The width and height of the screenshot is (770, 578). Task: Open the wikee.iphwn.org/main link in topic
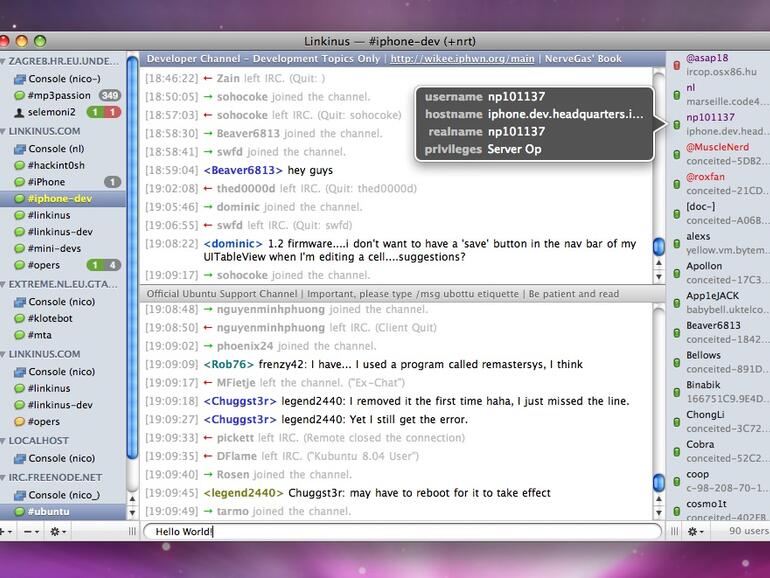pos(462,59)
